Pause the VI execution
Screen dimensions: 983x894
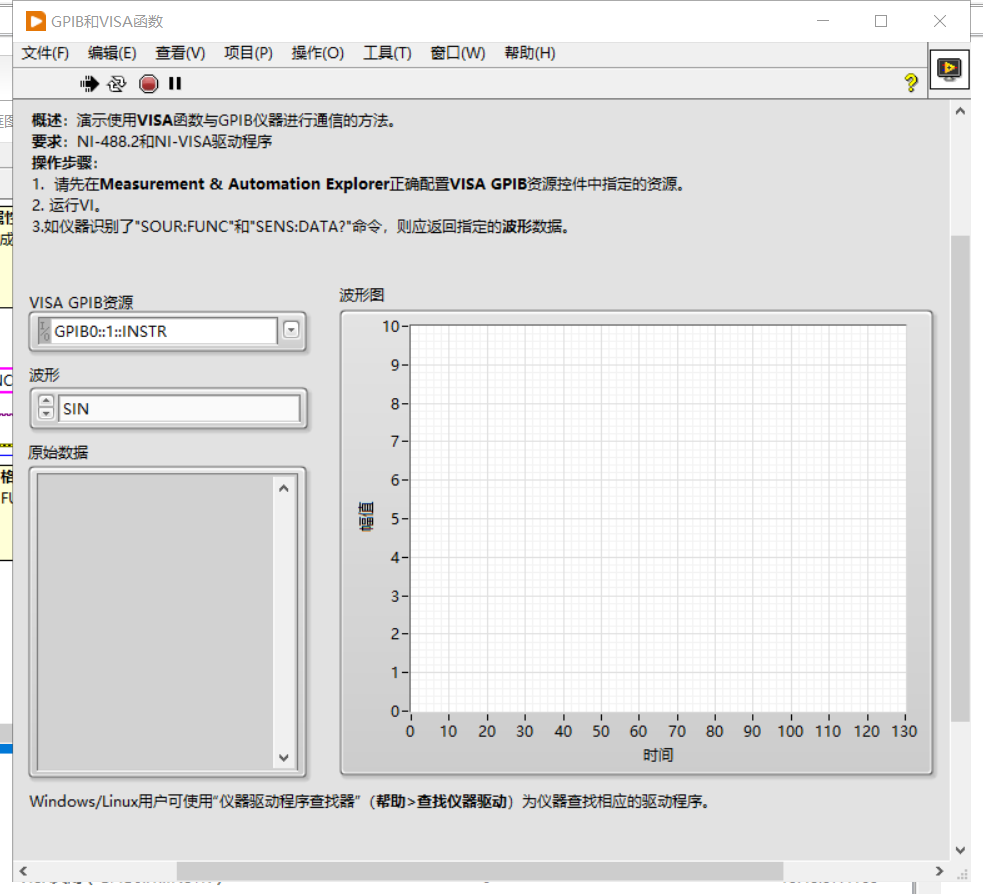pos(175,83)
